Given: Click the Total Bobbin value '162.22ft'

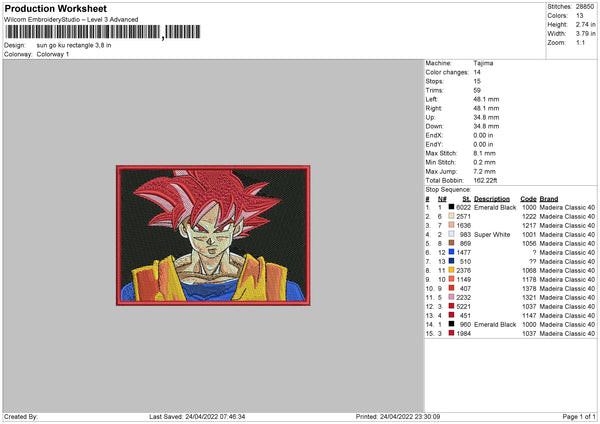Looking at the screenshot, I should click(485, 180).
